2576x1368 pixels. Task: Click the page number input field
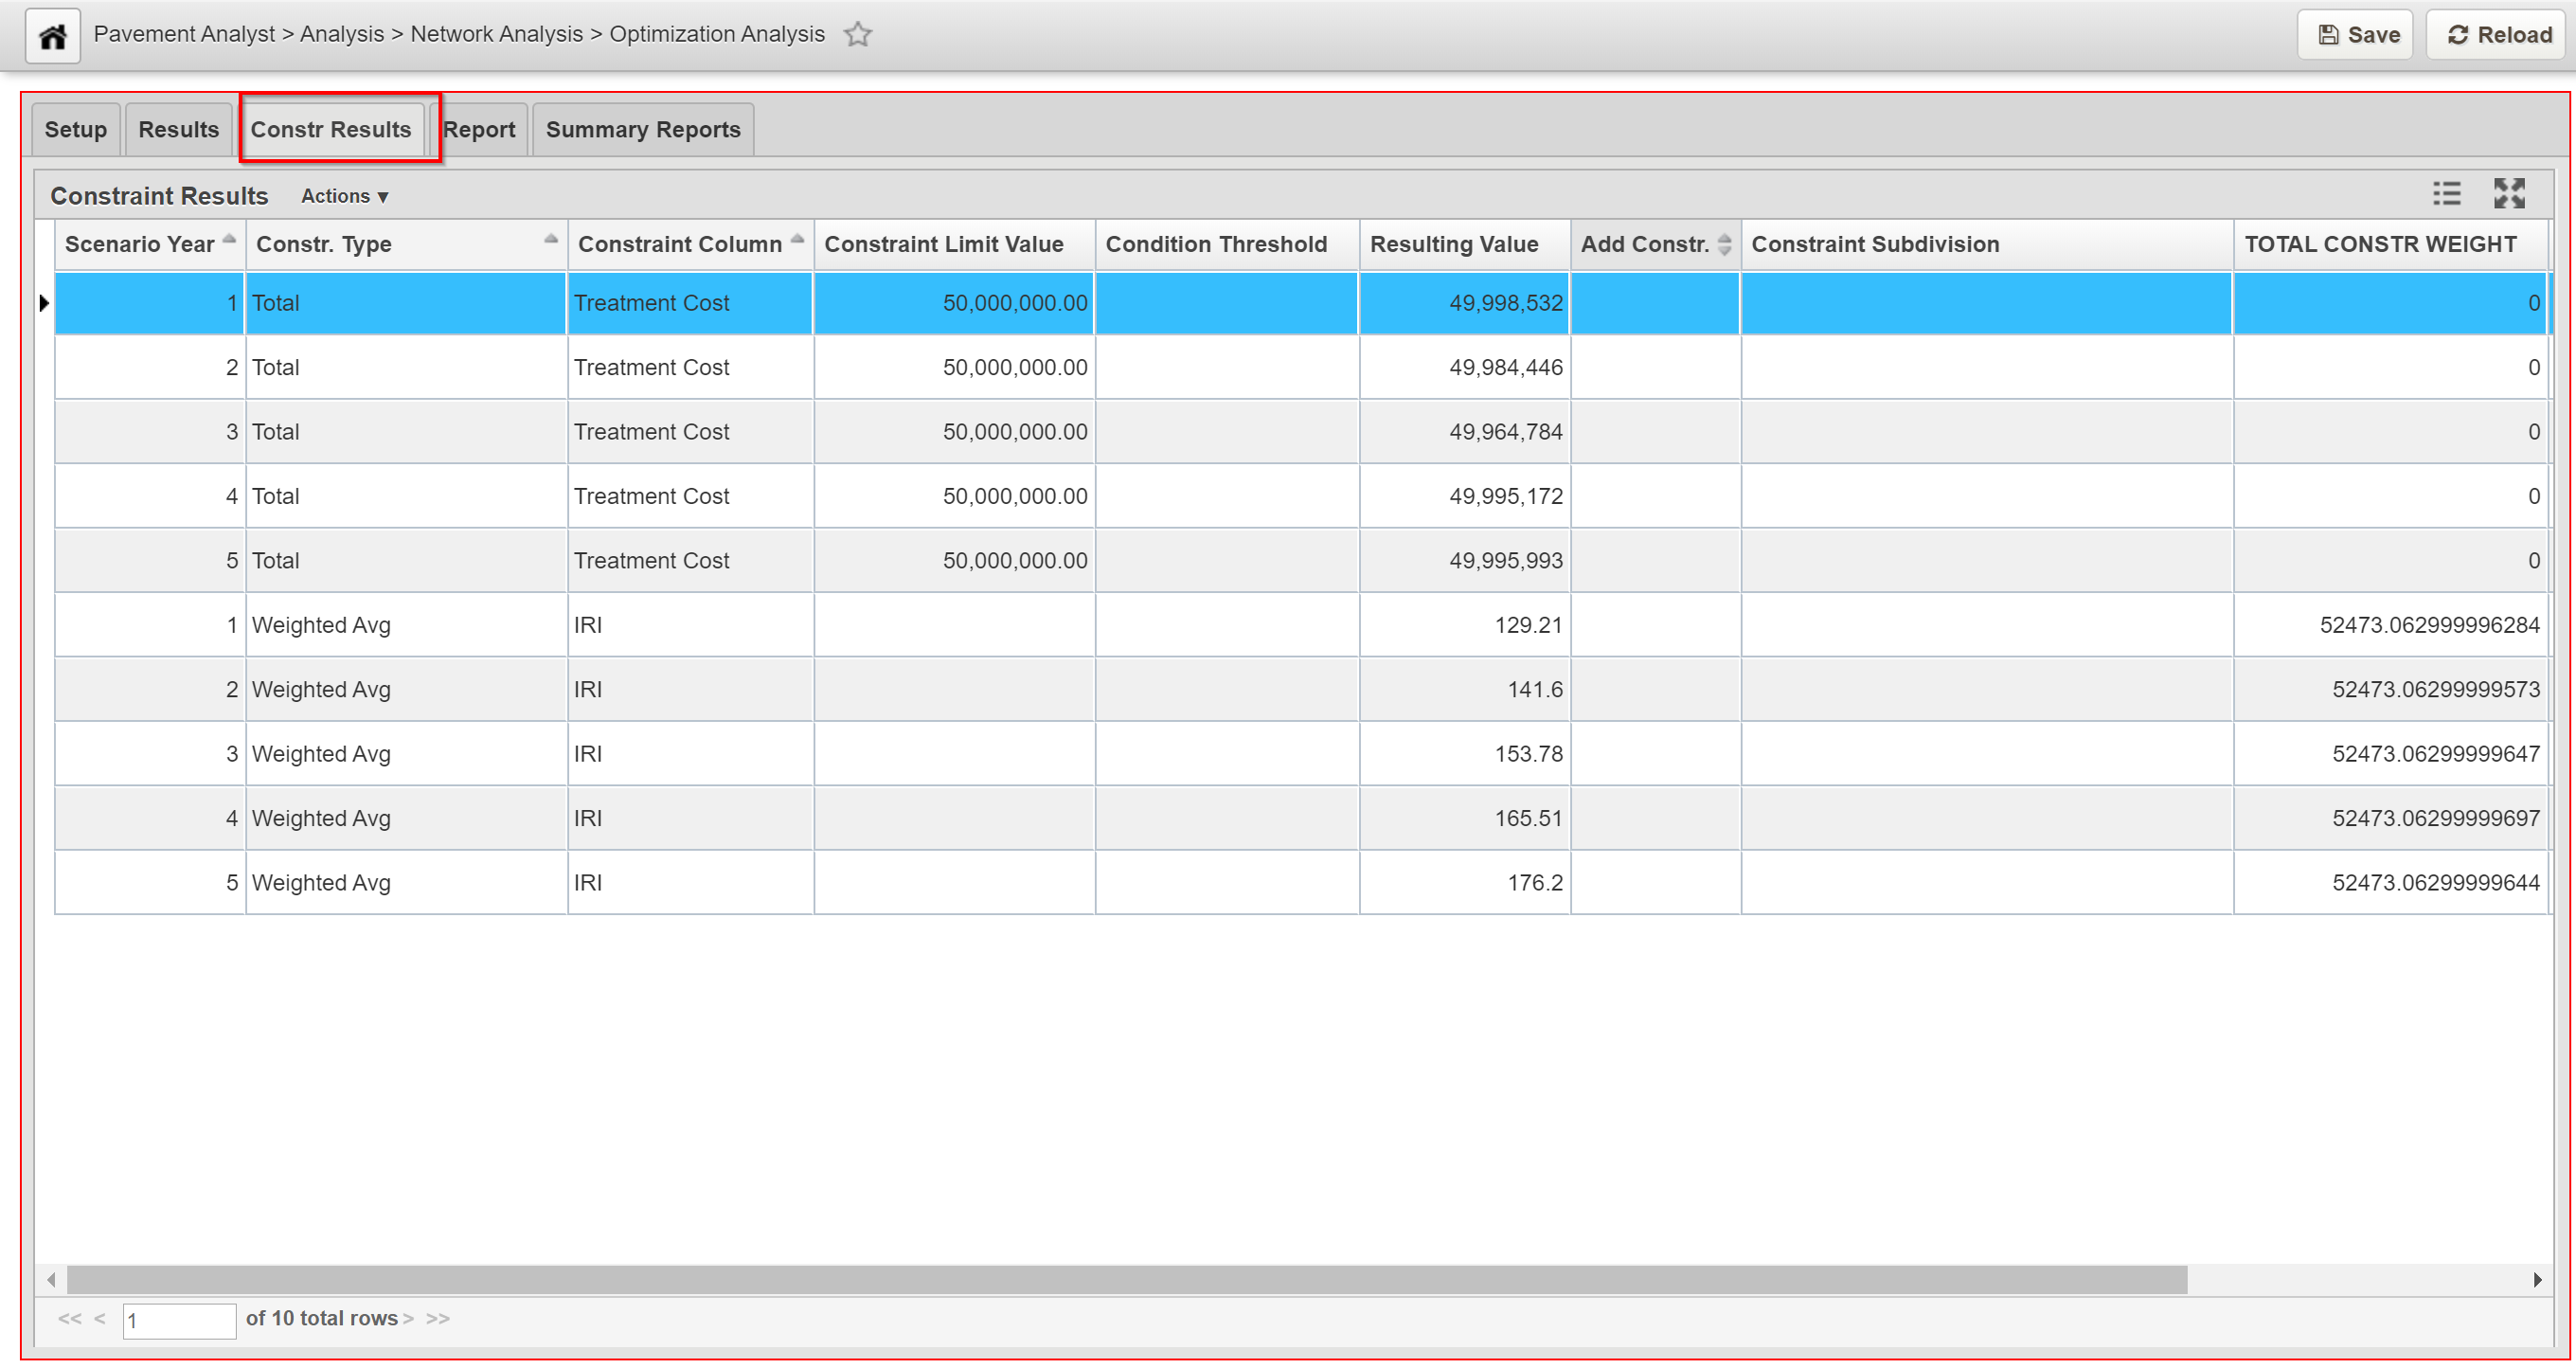pyautogui.click(x=178, y=1320)
